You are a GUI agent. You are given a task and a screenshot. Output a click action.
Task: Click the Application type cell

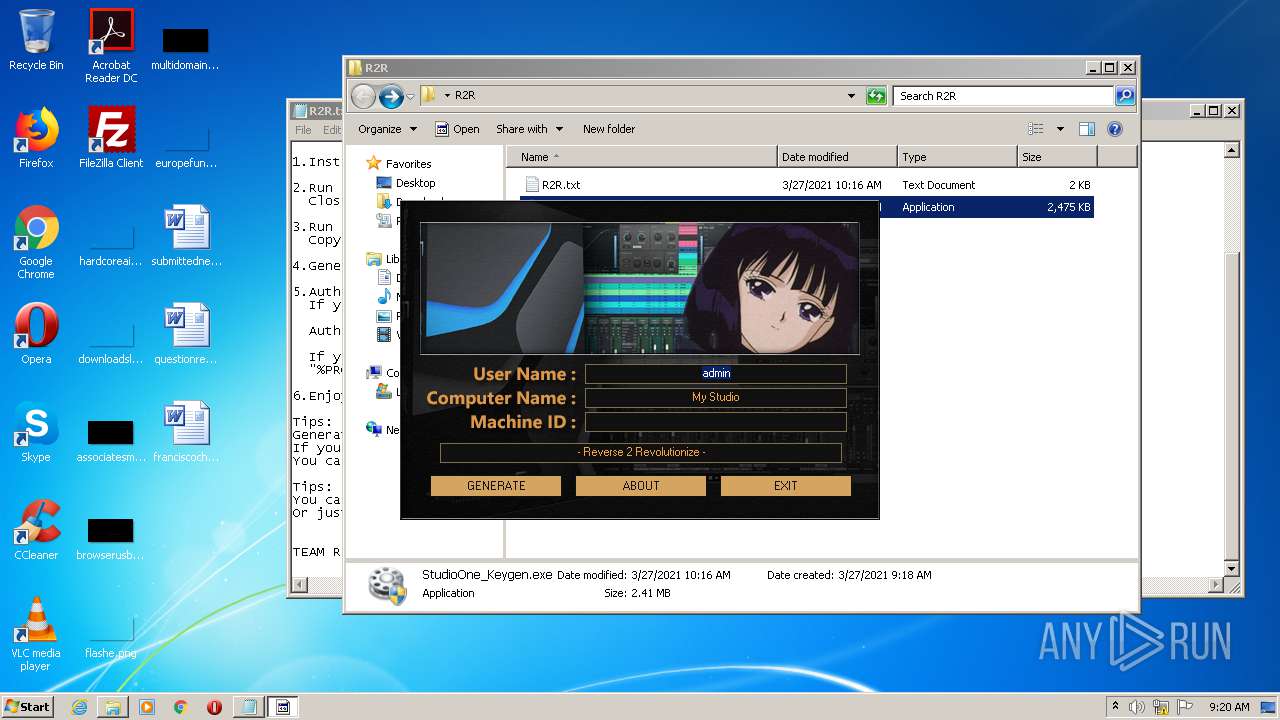tap(928, 207)
